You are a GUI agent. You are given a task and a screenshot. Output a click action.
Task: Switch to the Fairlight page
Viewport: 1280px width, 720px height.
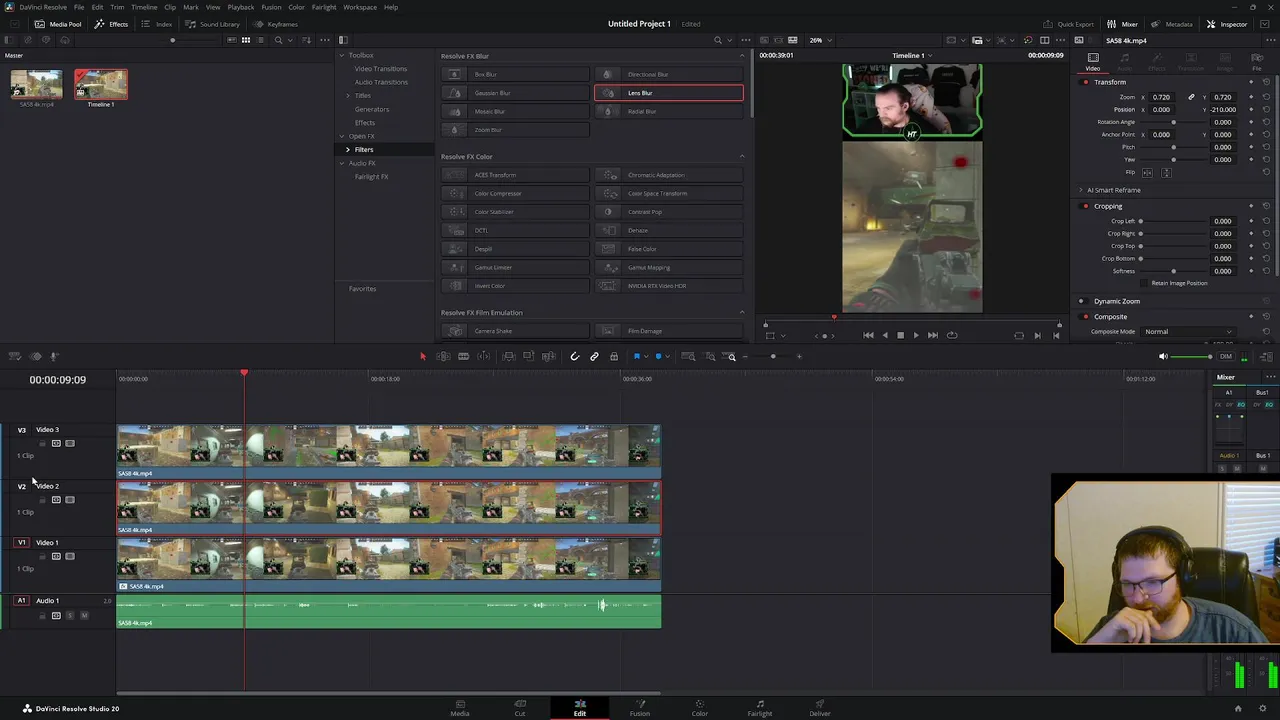[760, 708]
